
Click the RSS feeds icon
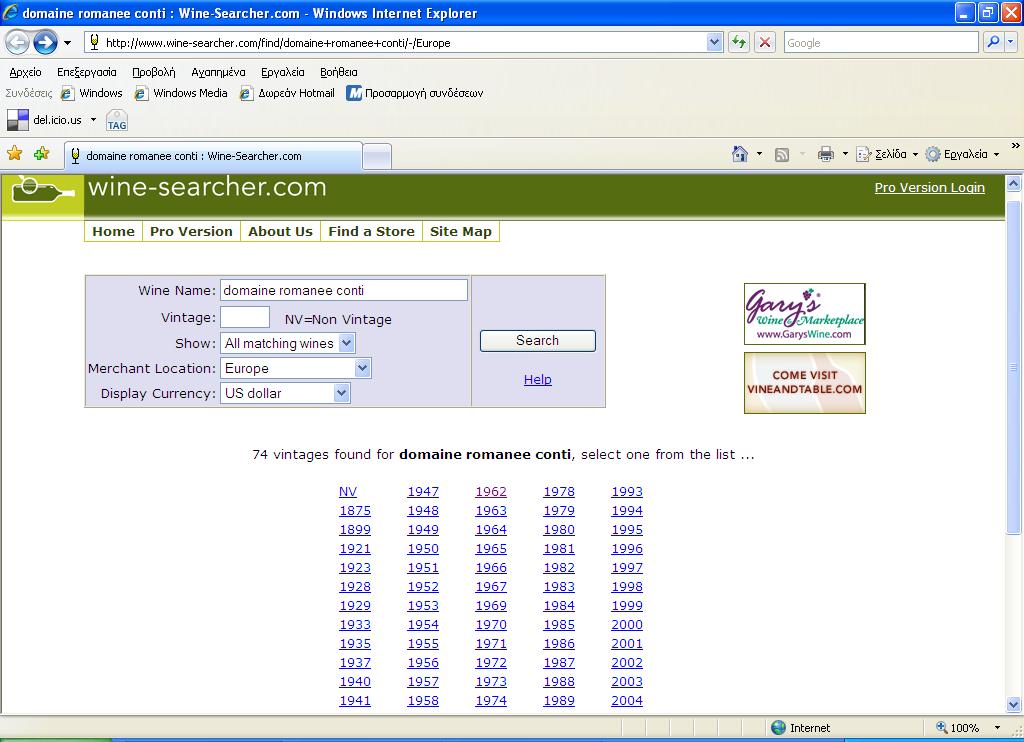point(782,155)
